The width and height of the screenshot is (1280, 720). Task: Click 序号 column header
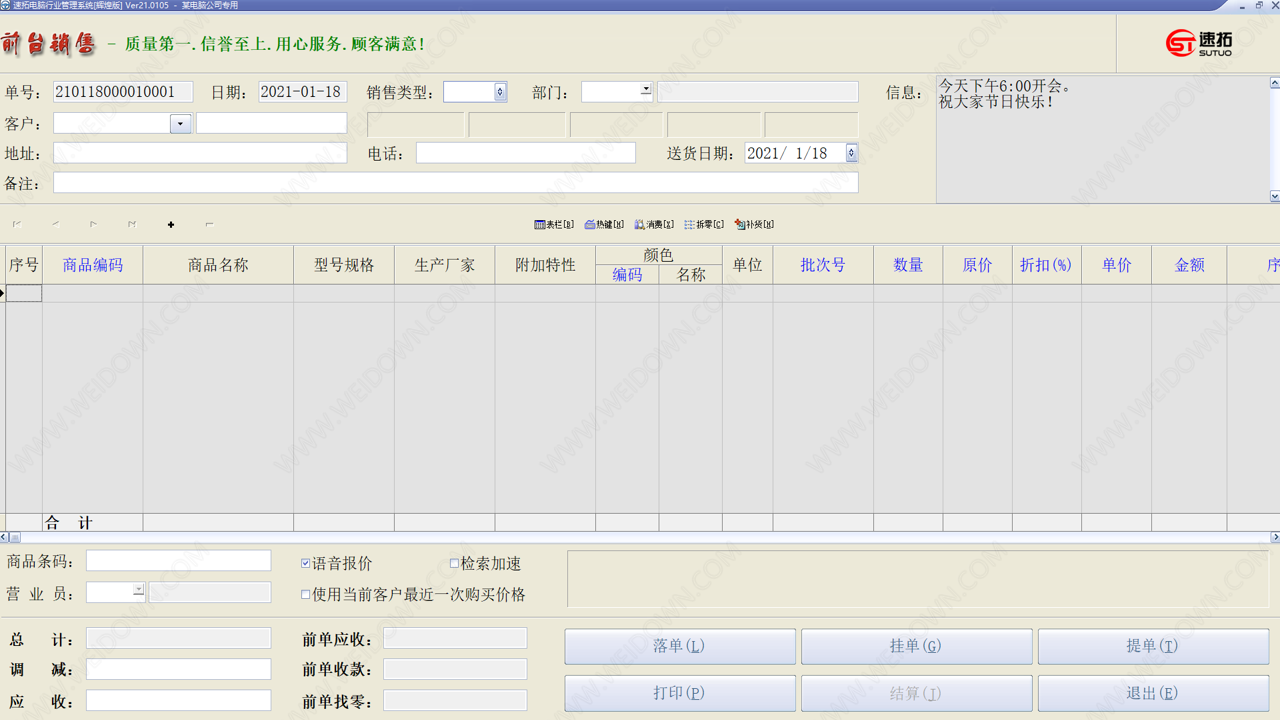[24, 265]
